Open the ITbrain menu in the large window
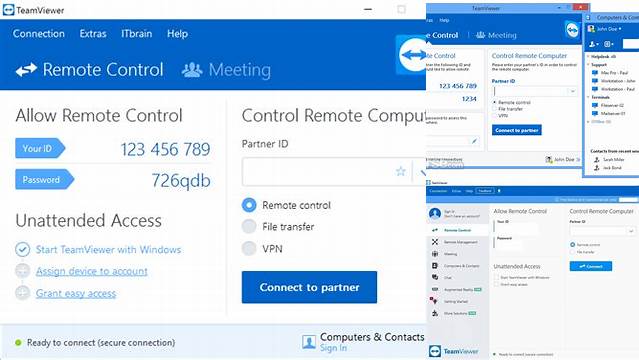Viewport: 639px width, 360px height. pos(137,33)
